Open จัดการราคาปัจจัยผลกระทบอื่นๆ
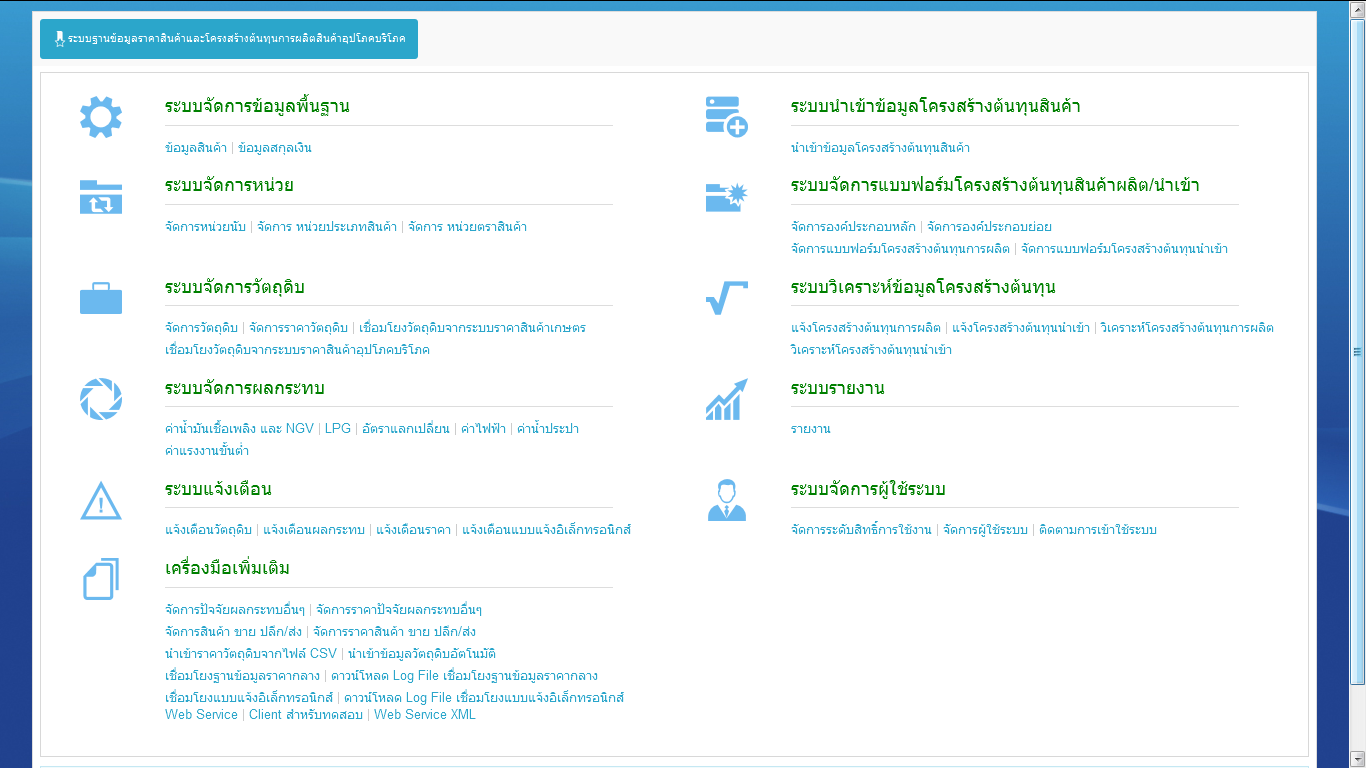Viewport: 1366px width, 768px height. tap(399, 610)
